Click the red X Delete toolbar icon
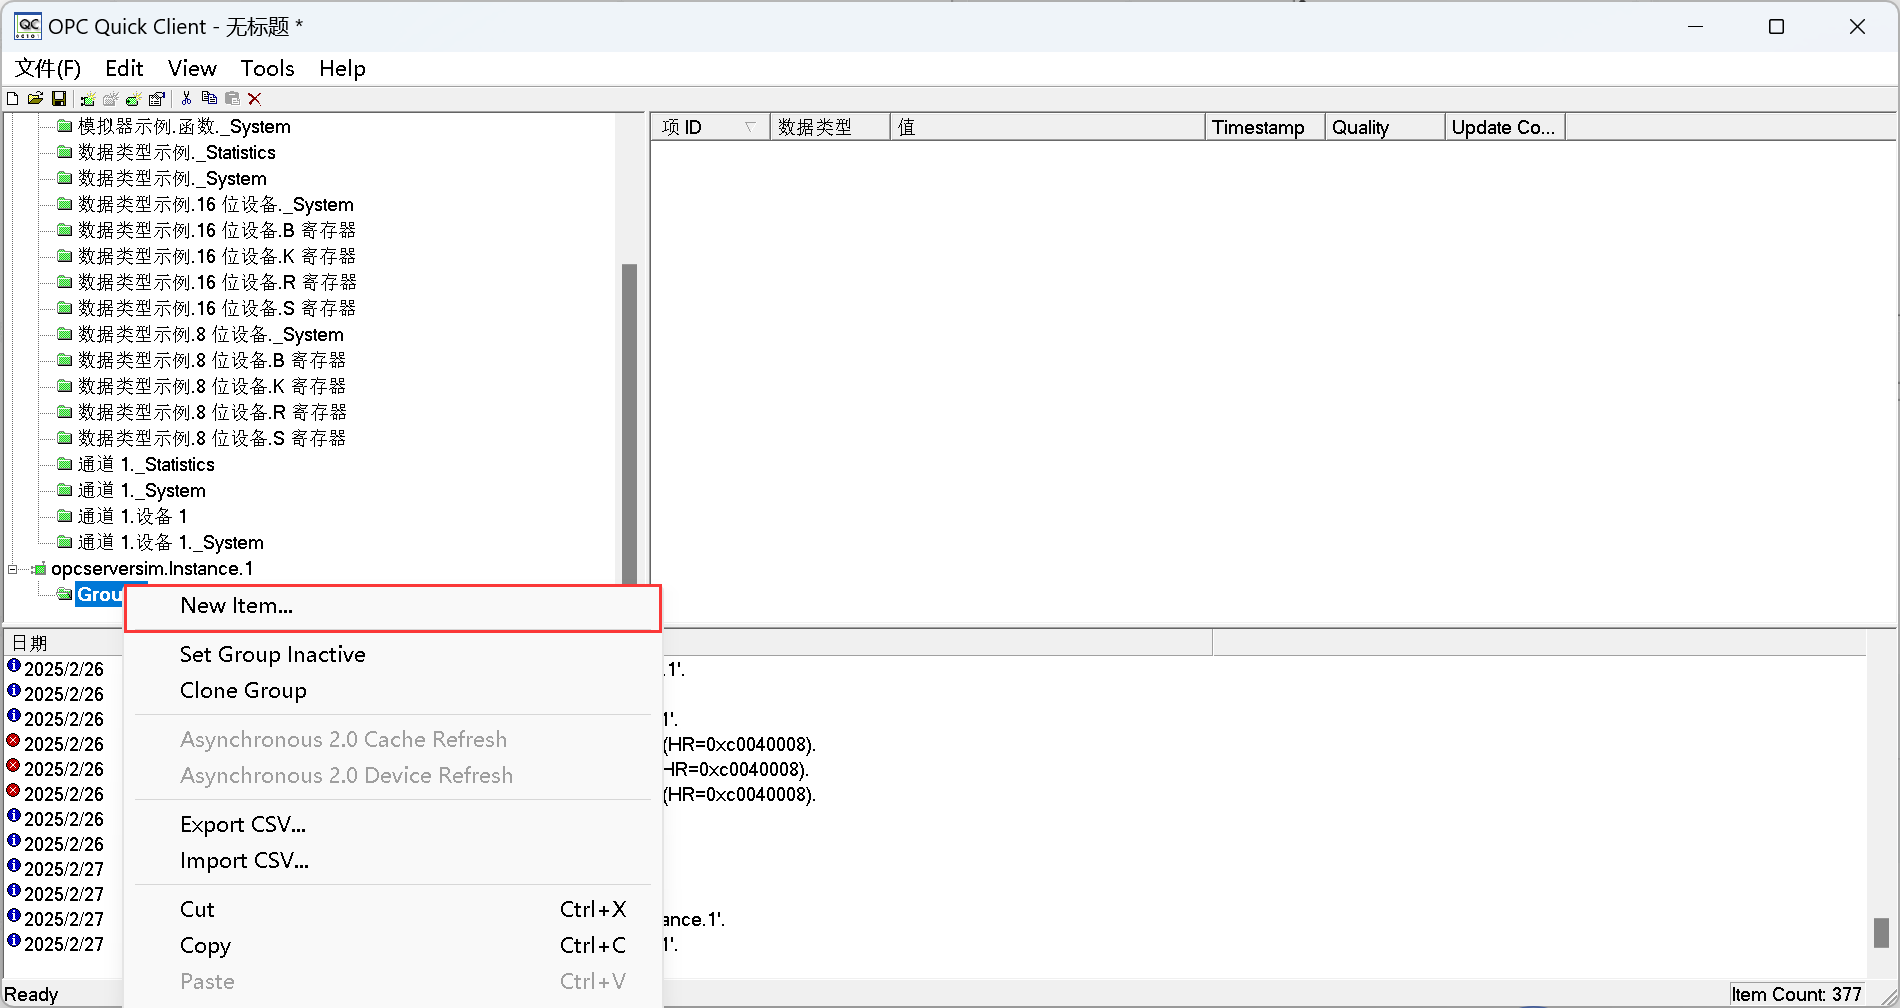Viewport: 1900px width, 1008px height. tap(255, 98)
